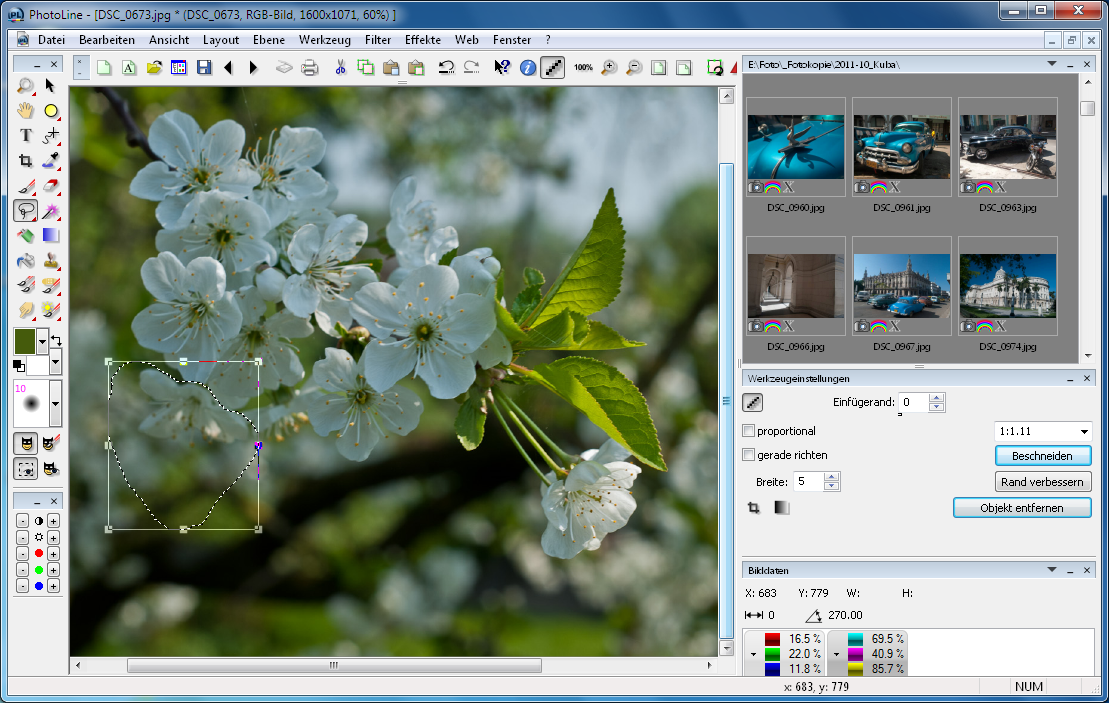This screenshot has height=703, width=1109.
Task: Click the blue info icon
Action: (x=528, y=68)
